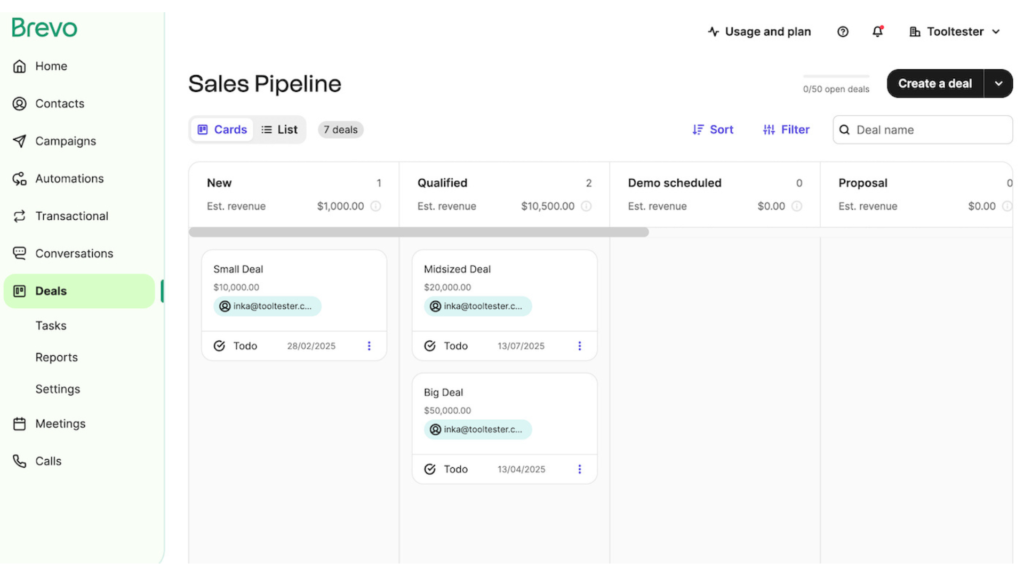The image size is (1024, 576).
Task: Open the Reports menu item
Action: [x=56, y=357]
